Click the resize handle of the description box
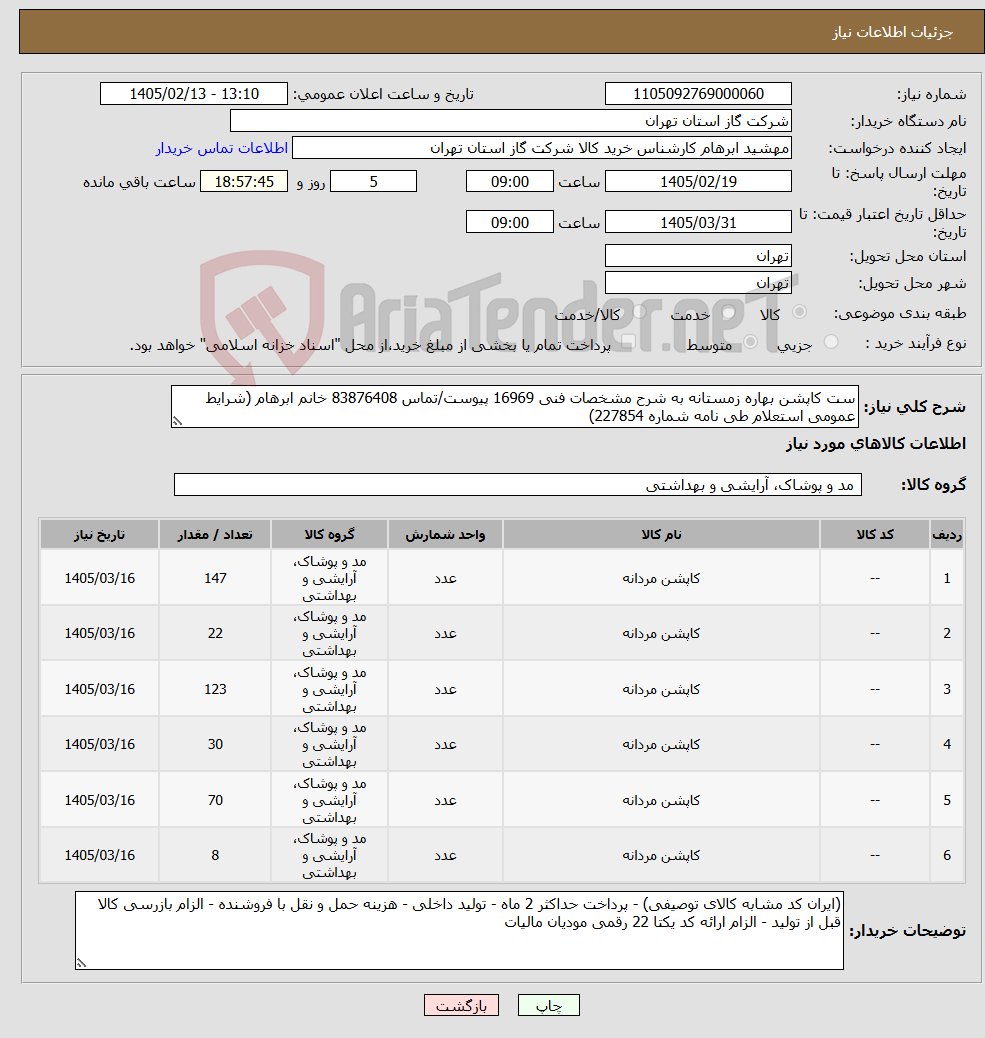 tap(177, 421)
